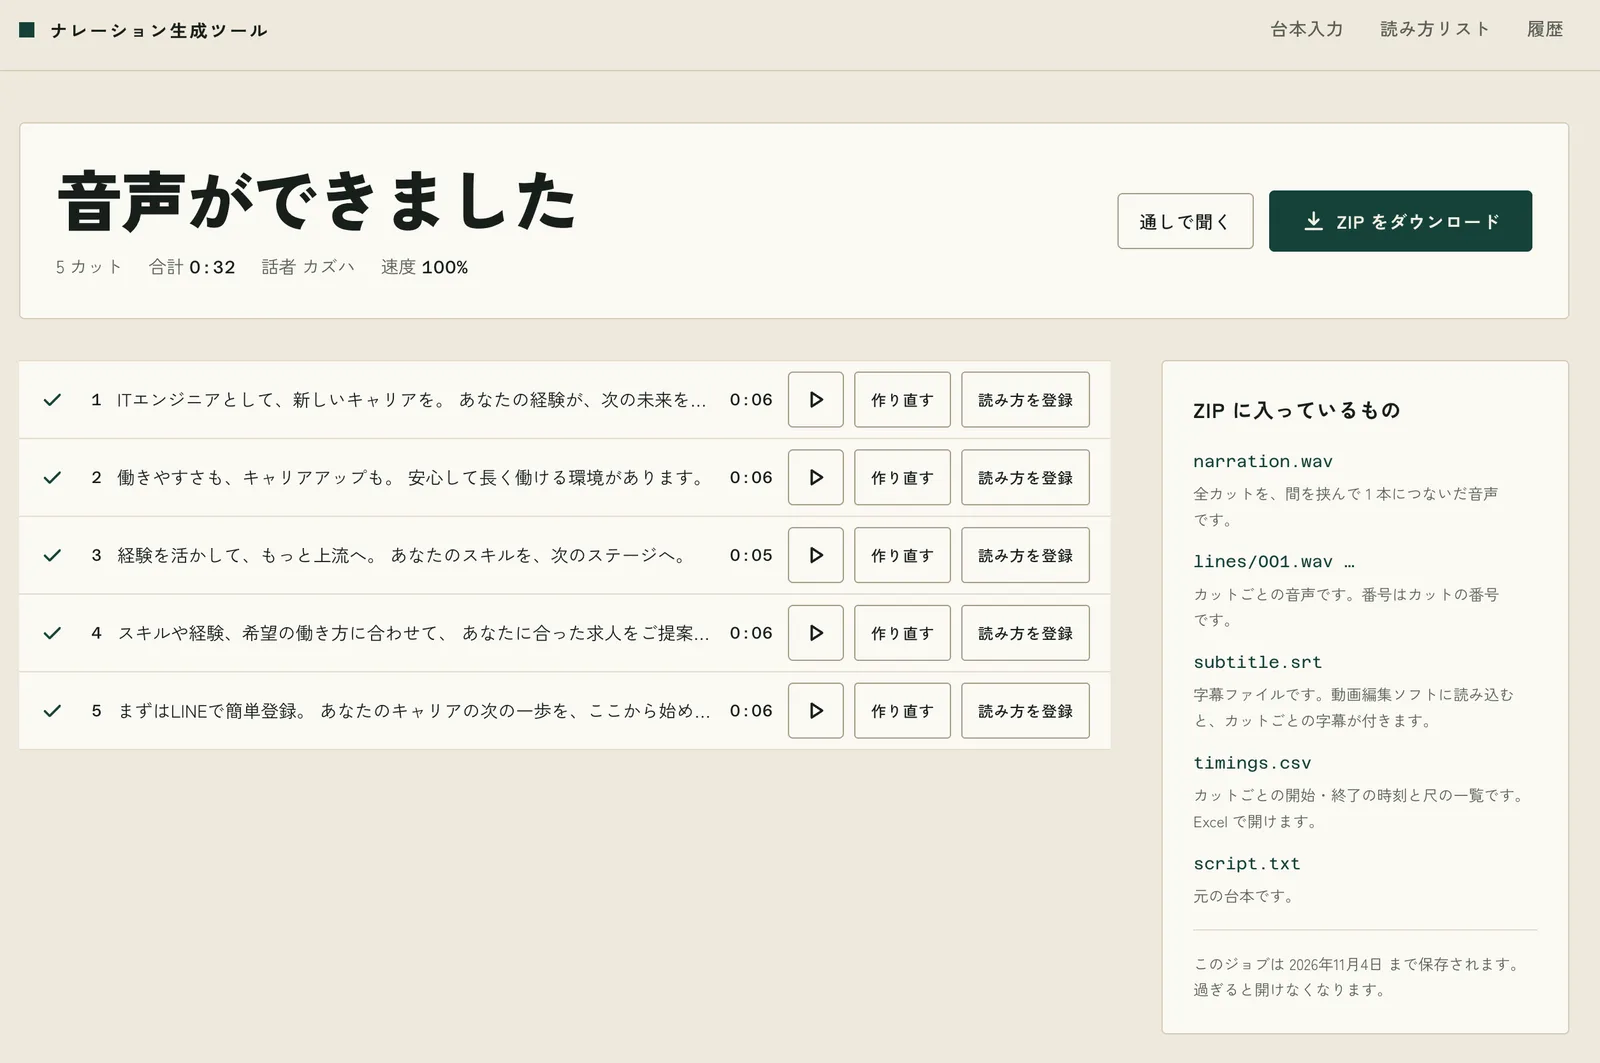1600x1063 pixels.
Task: Click 通しで聞く to play all
Action: tap(1185, 221)
